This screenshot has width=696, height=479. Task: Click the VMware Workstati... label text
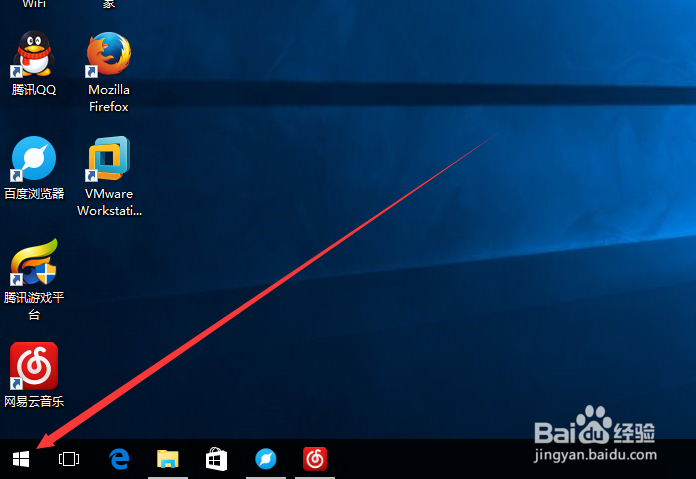coord(109,202)
